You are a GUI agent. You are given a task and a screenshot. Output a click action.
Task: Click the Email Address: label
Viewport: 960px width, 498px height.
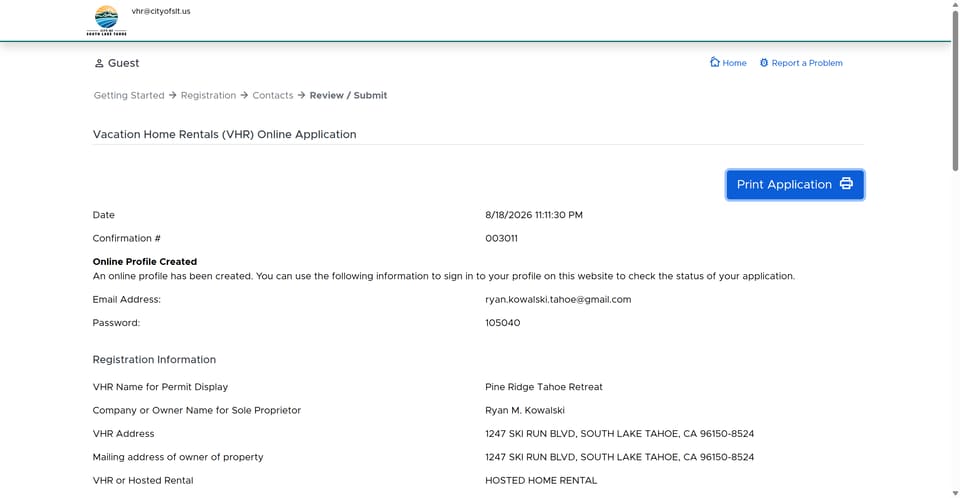click(x=127, y=300)
